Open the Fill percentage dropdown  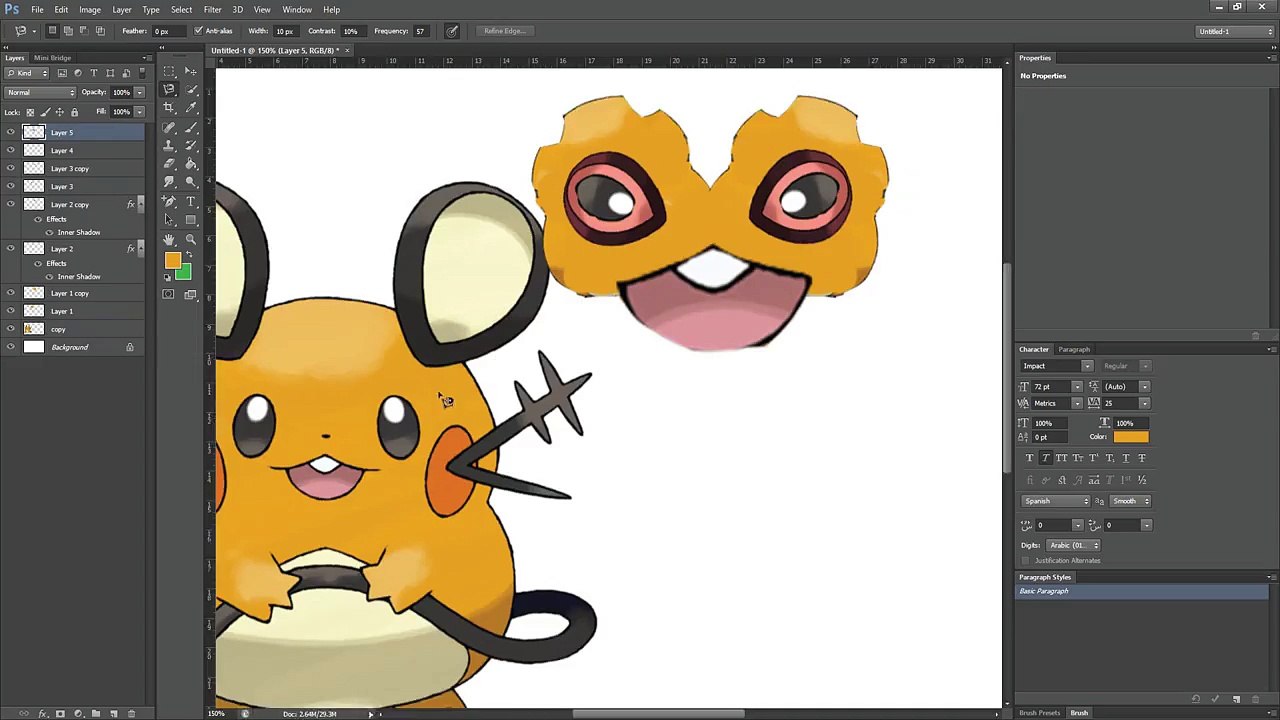point(139,111)
